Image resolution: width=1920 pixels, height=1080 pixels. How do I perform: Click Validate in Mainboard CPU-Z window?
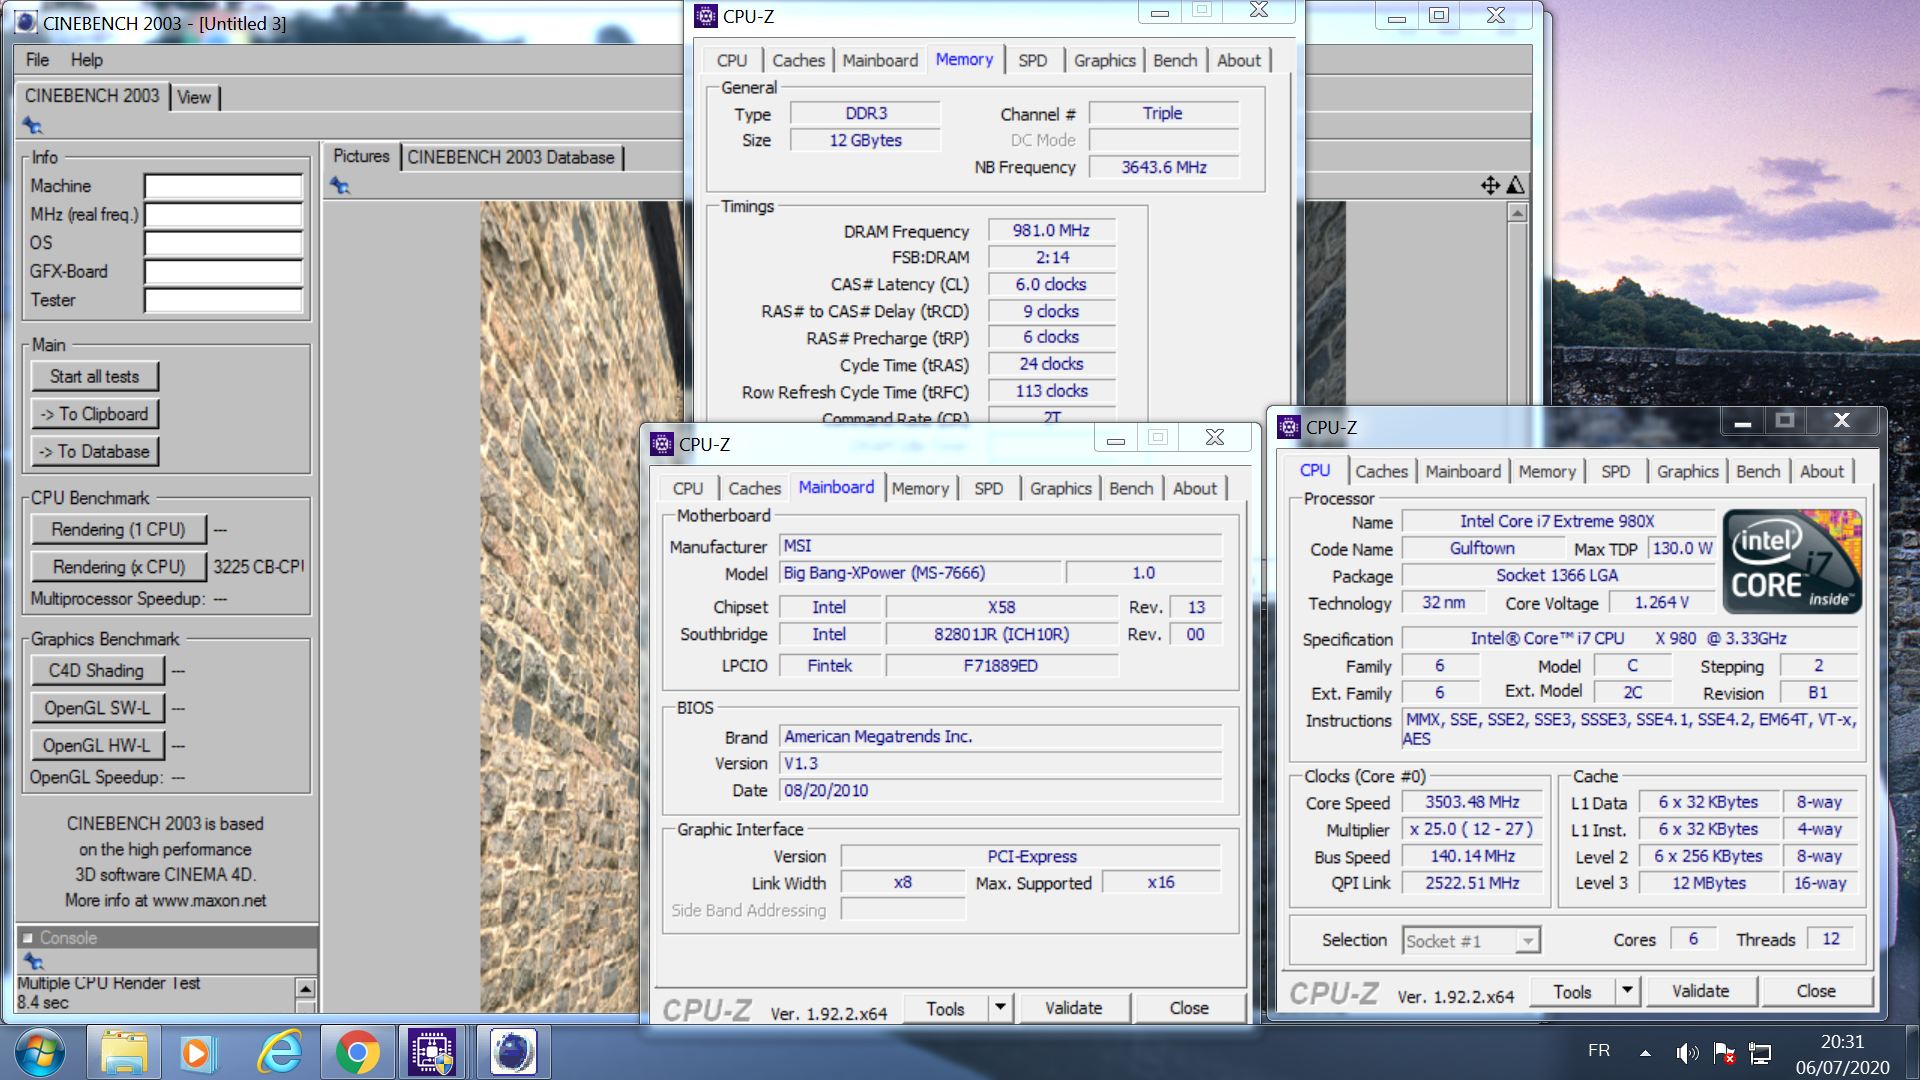tap(1074, 1008)
